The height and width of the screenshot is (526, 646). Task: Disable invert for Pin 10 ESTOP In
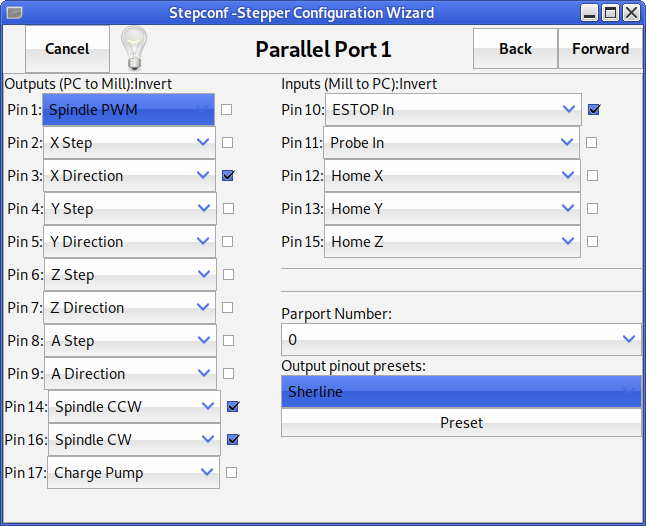click(x=594, y=109)
